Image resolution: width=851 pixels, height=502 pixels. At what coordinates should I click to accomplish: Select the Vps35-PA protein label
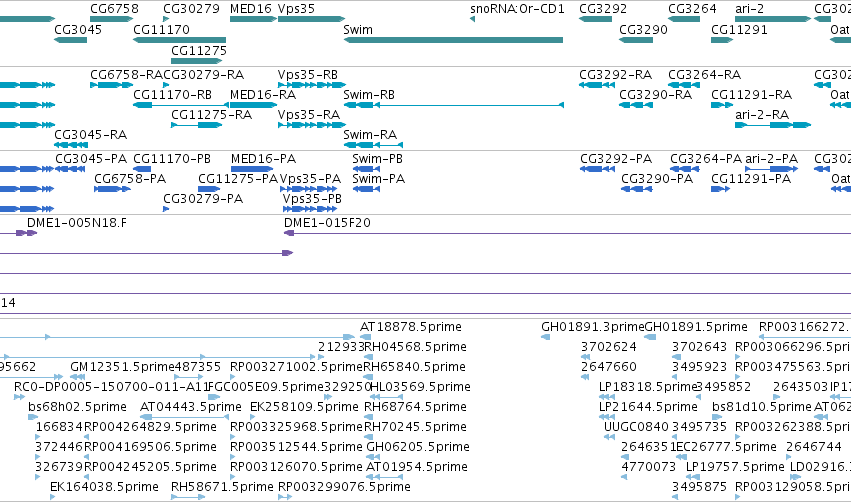310,179
